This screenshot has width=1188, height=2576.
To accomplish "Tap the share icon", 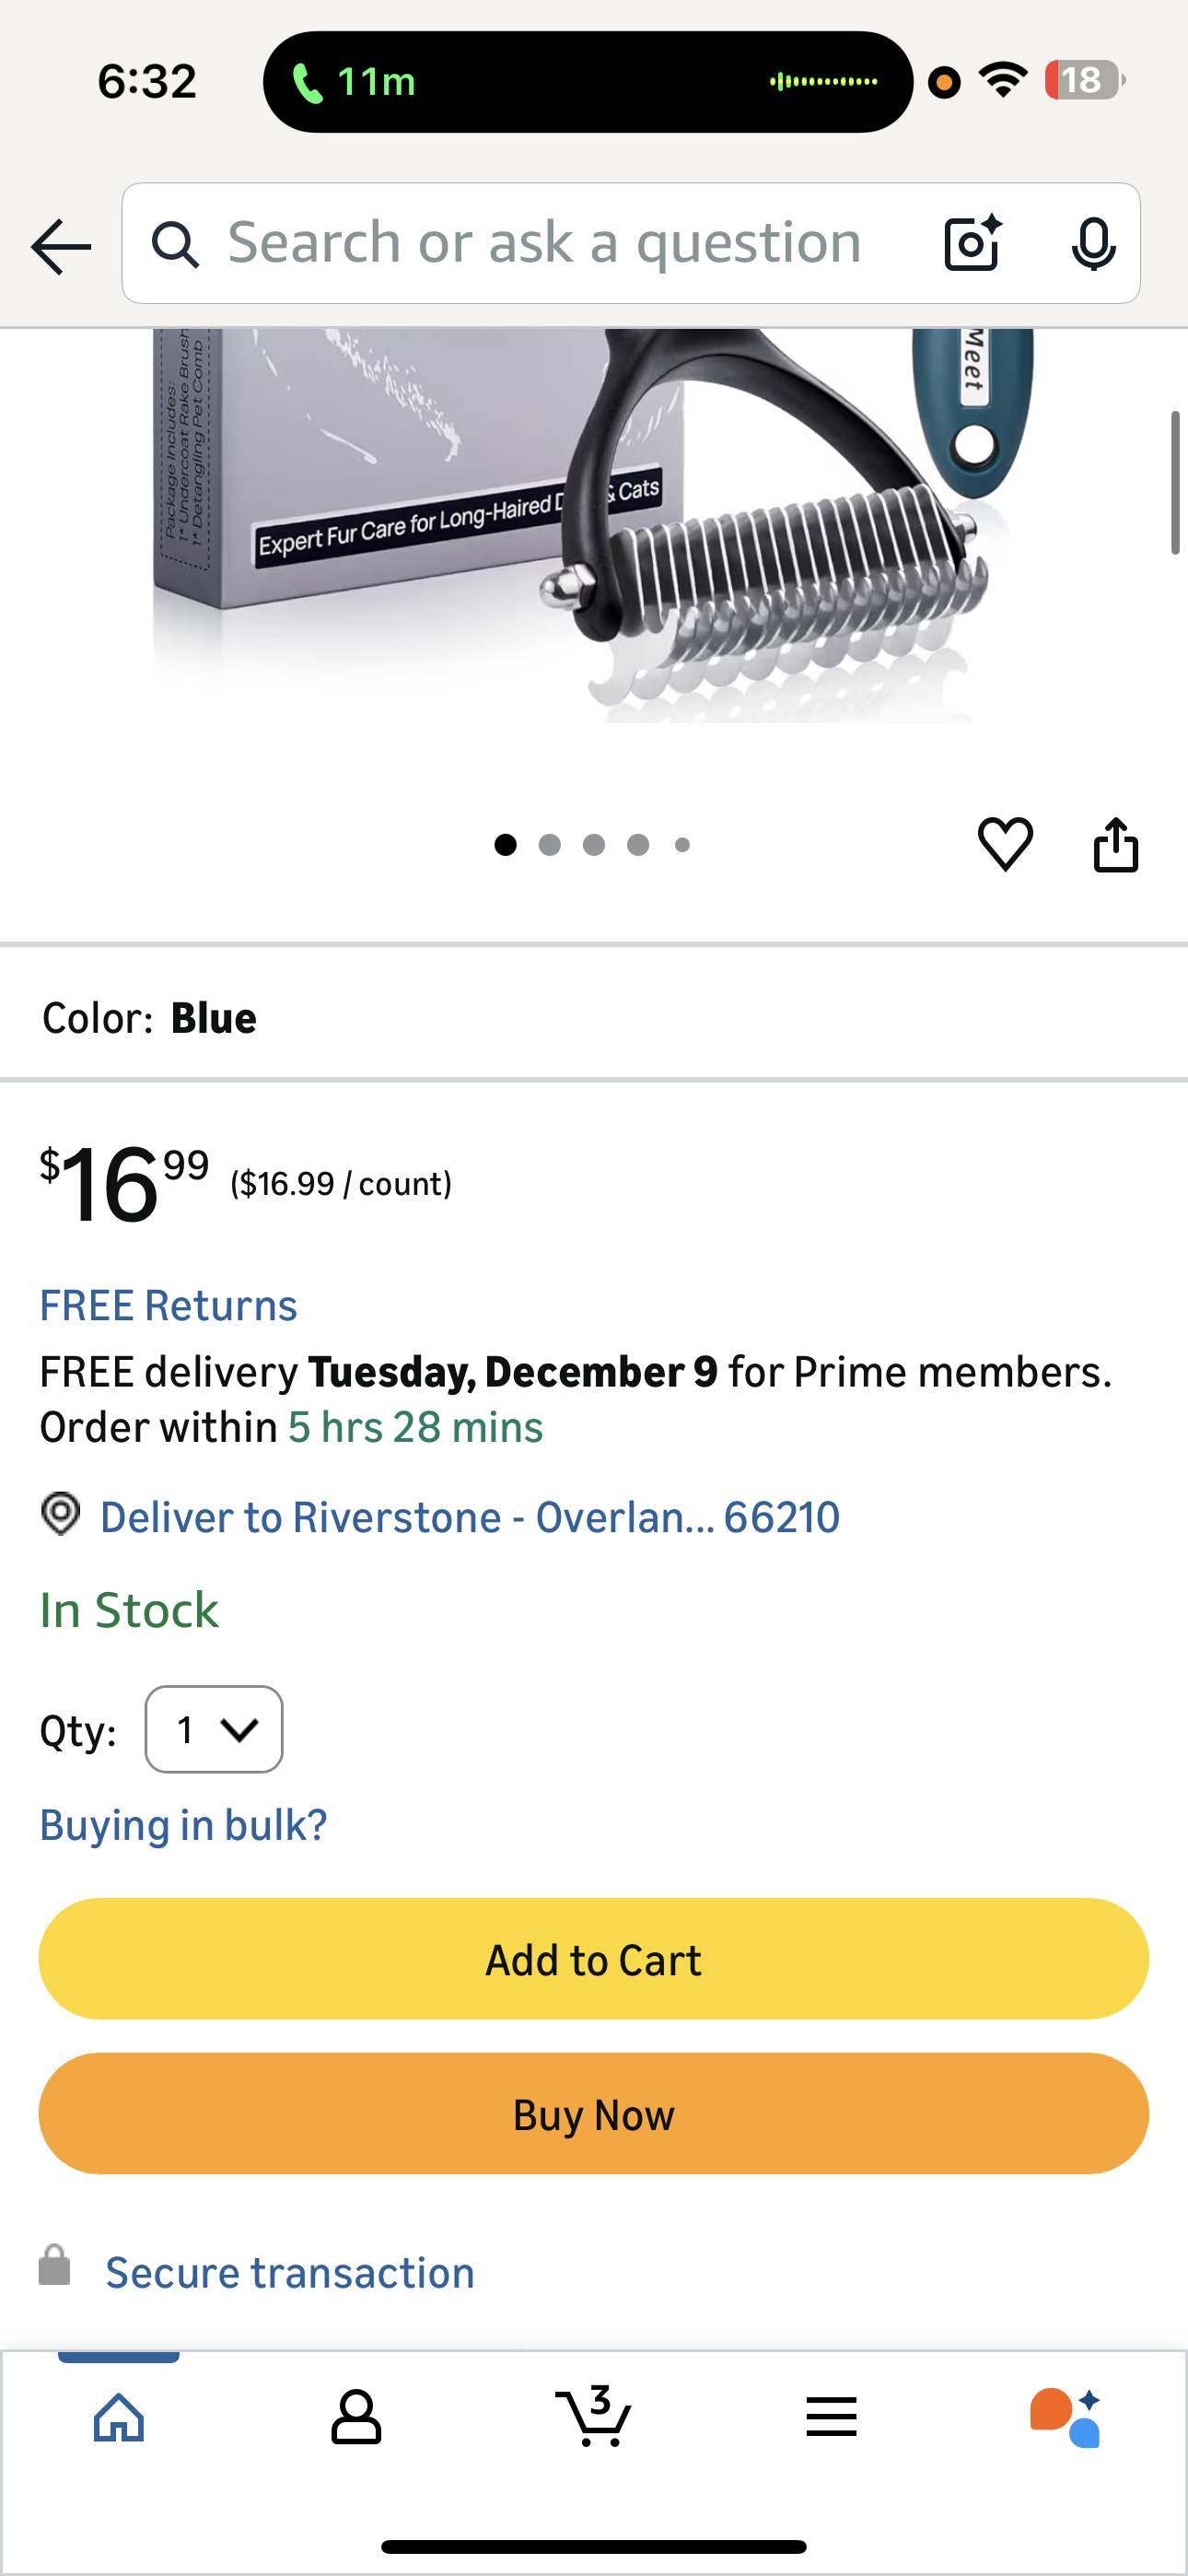I will pos(1115,845).
